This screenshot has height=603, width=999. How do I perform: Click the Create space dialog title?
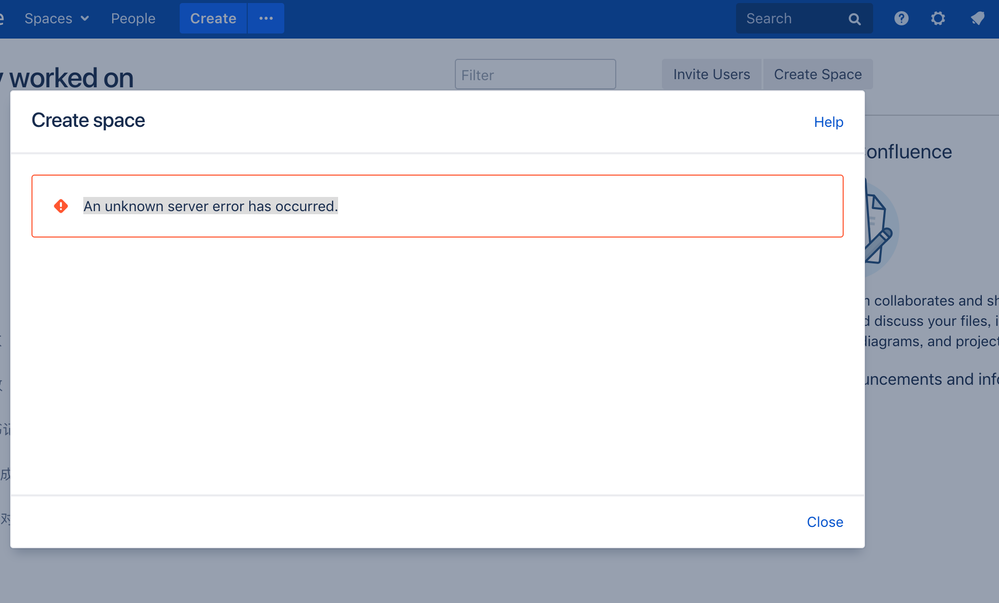(89, 120)
